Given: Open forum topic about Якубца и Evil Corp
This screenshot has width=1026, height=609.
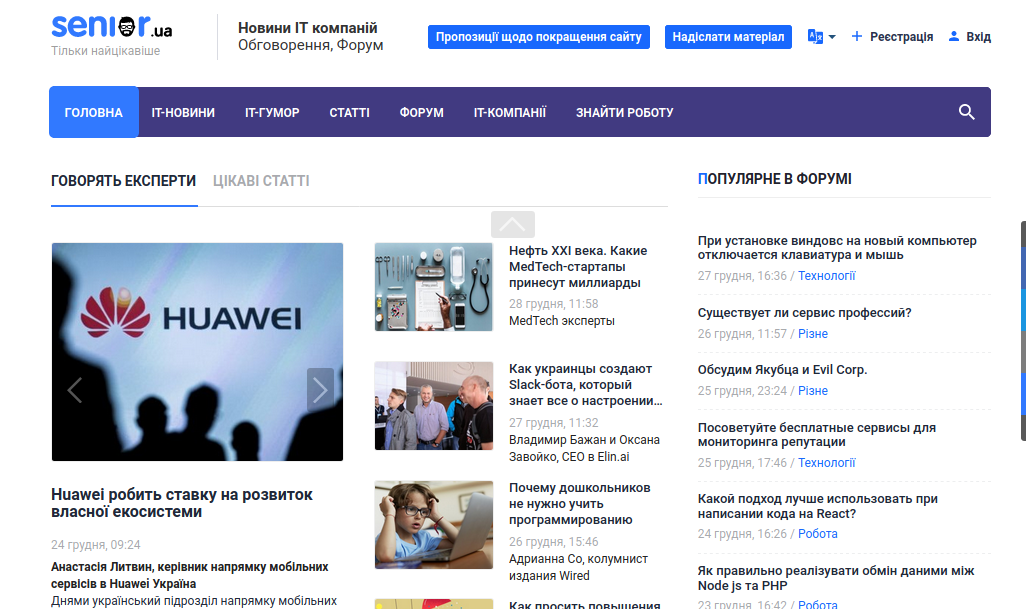Looking at the screenshot, I should click(782, 370).
